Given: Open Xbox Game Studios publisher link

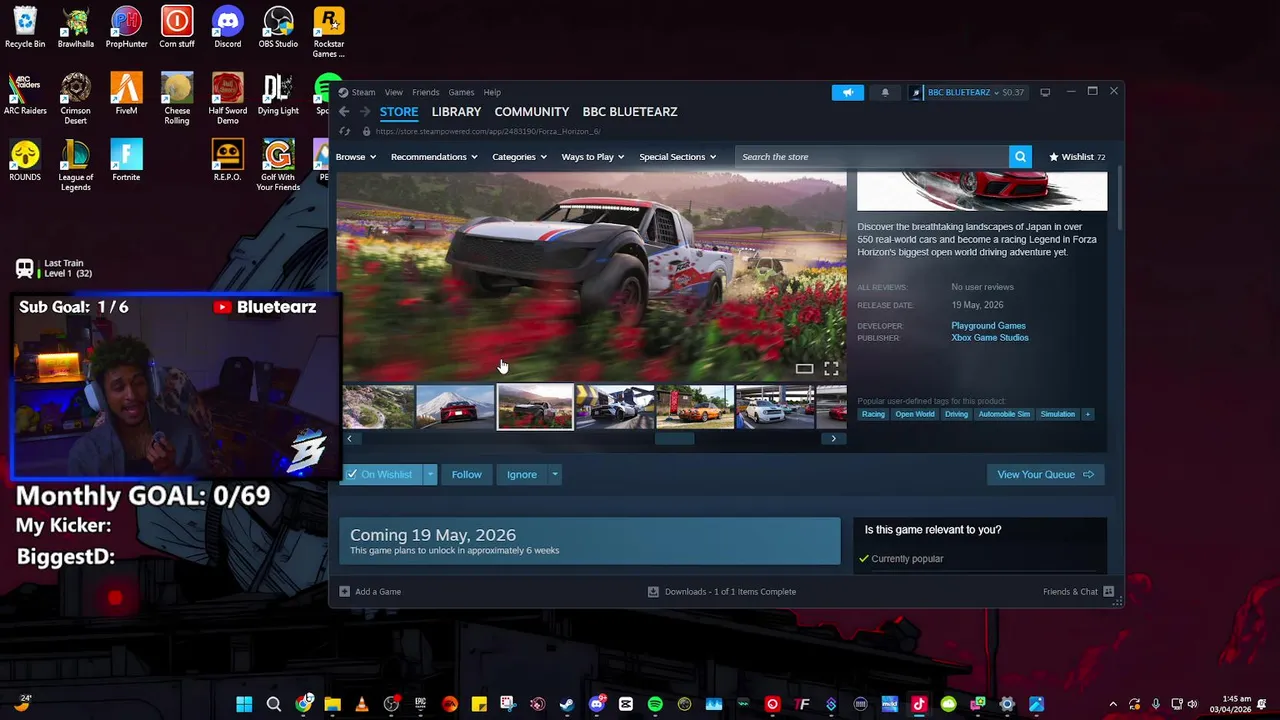Looking at the screenshot, I should (x=990, y=338).
